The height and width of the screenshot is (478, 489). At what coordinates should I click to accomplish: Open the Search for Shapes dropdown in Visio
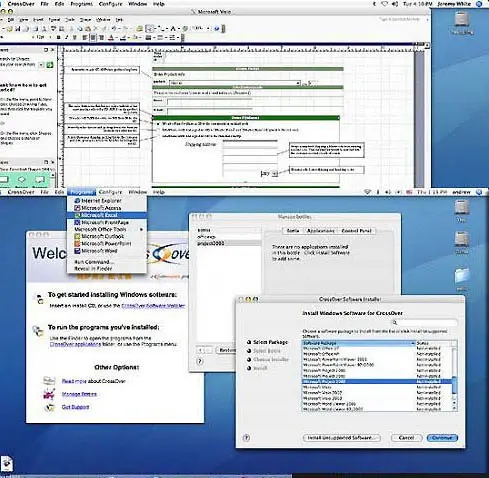tap(41, 65)
